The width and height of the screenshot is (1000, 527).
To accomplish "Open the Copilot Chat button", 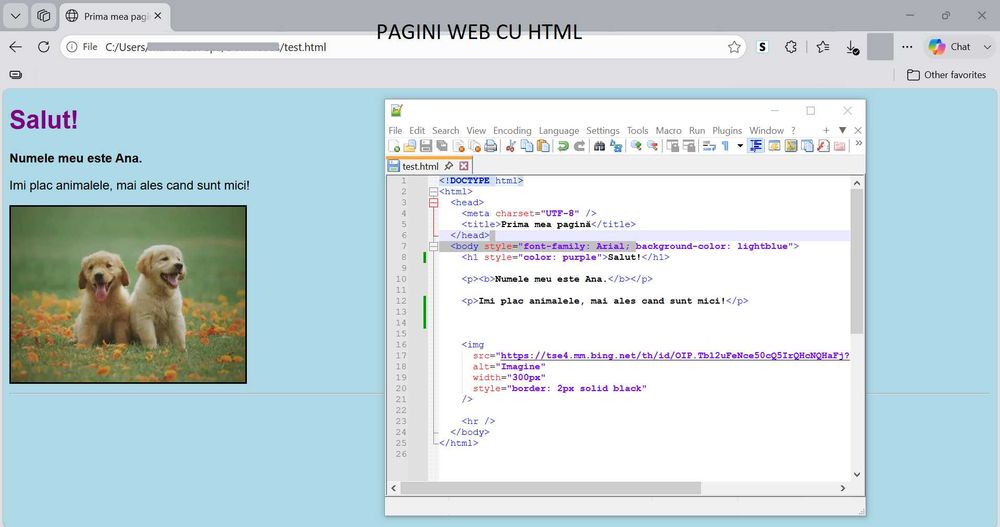I will [x=952, y=47].
